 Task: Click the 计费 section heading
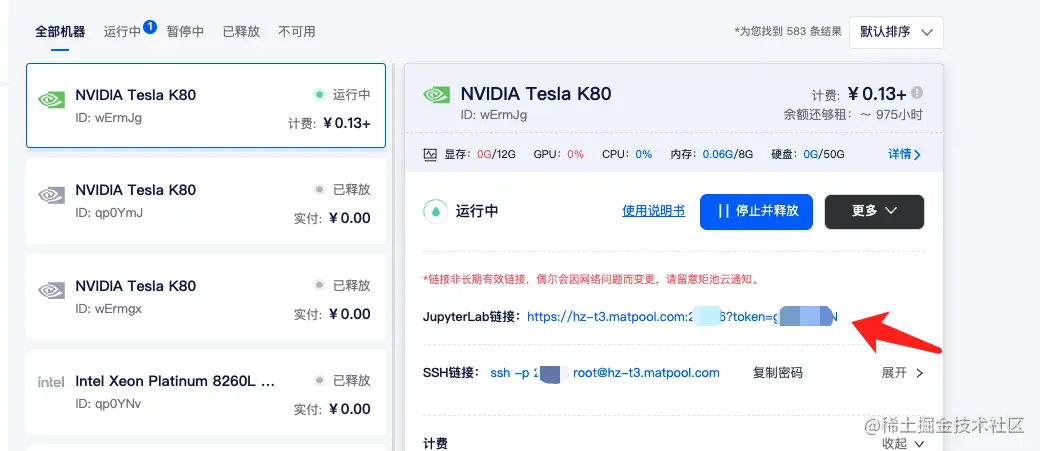435,443
